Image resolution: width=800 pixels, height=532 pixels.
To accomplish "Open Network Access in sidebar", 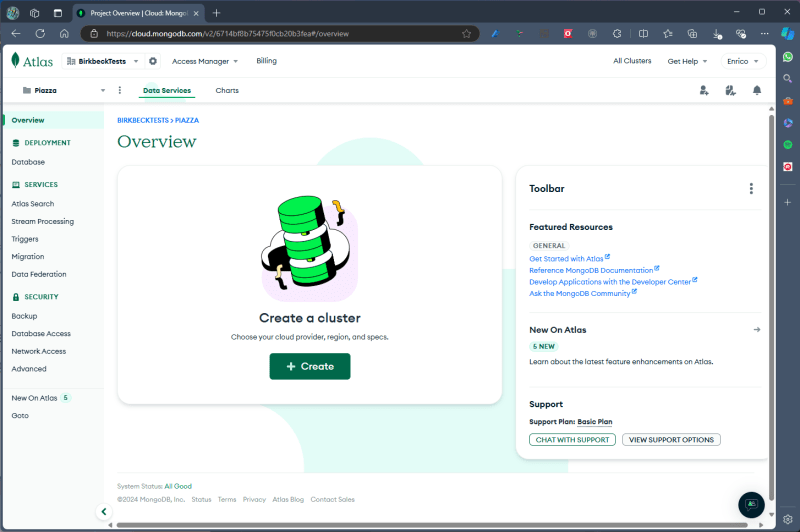I will pos(39,351).
